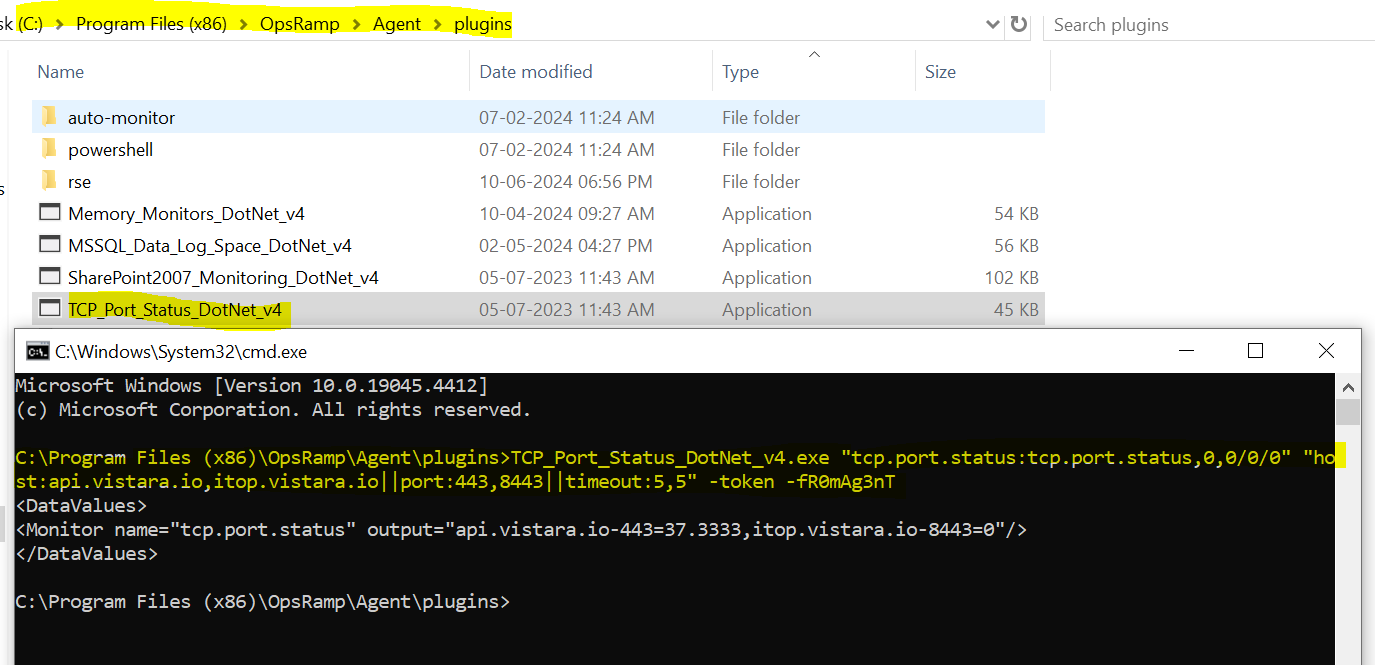Click the Search plugins field
Screen dimensions: 1375x665
click(1208, 24)
